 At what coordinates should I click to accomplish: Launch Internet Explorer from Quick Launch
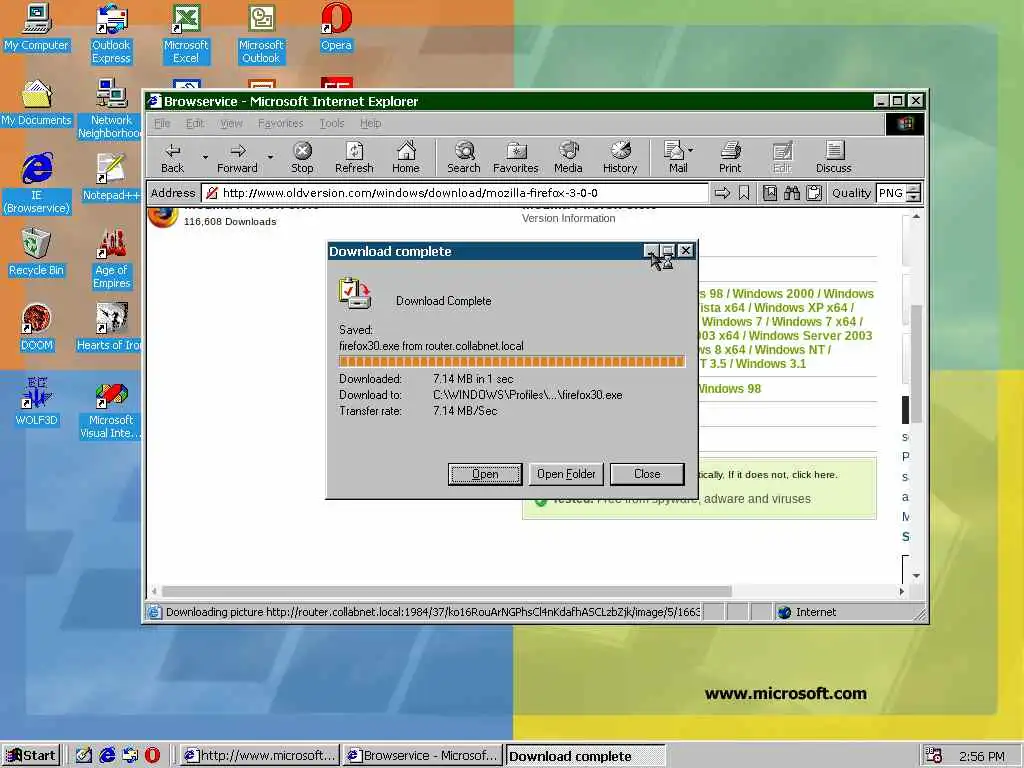click(107, 756)
